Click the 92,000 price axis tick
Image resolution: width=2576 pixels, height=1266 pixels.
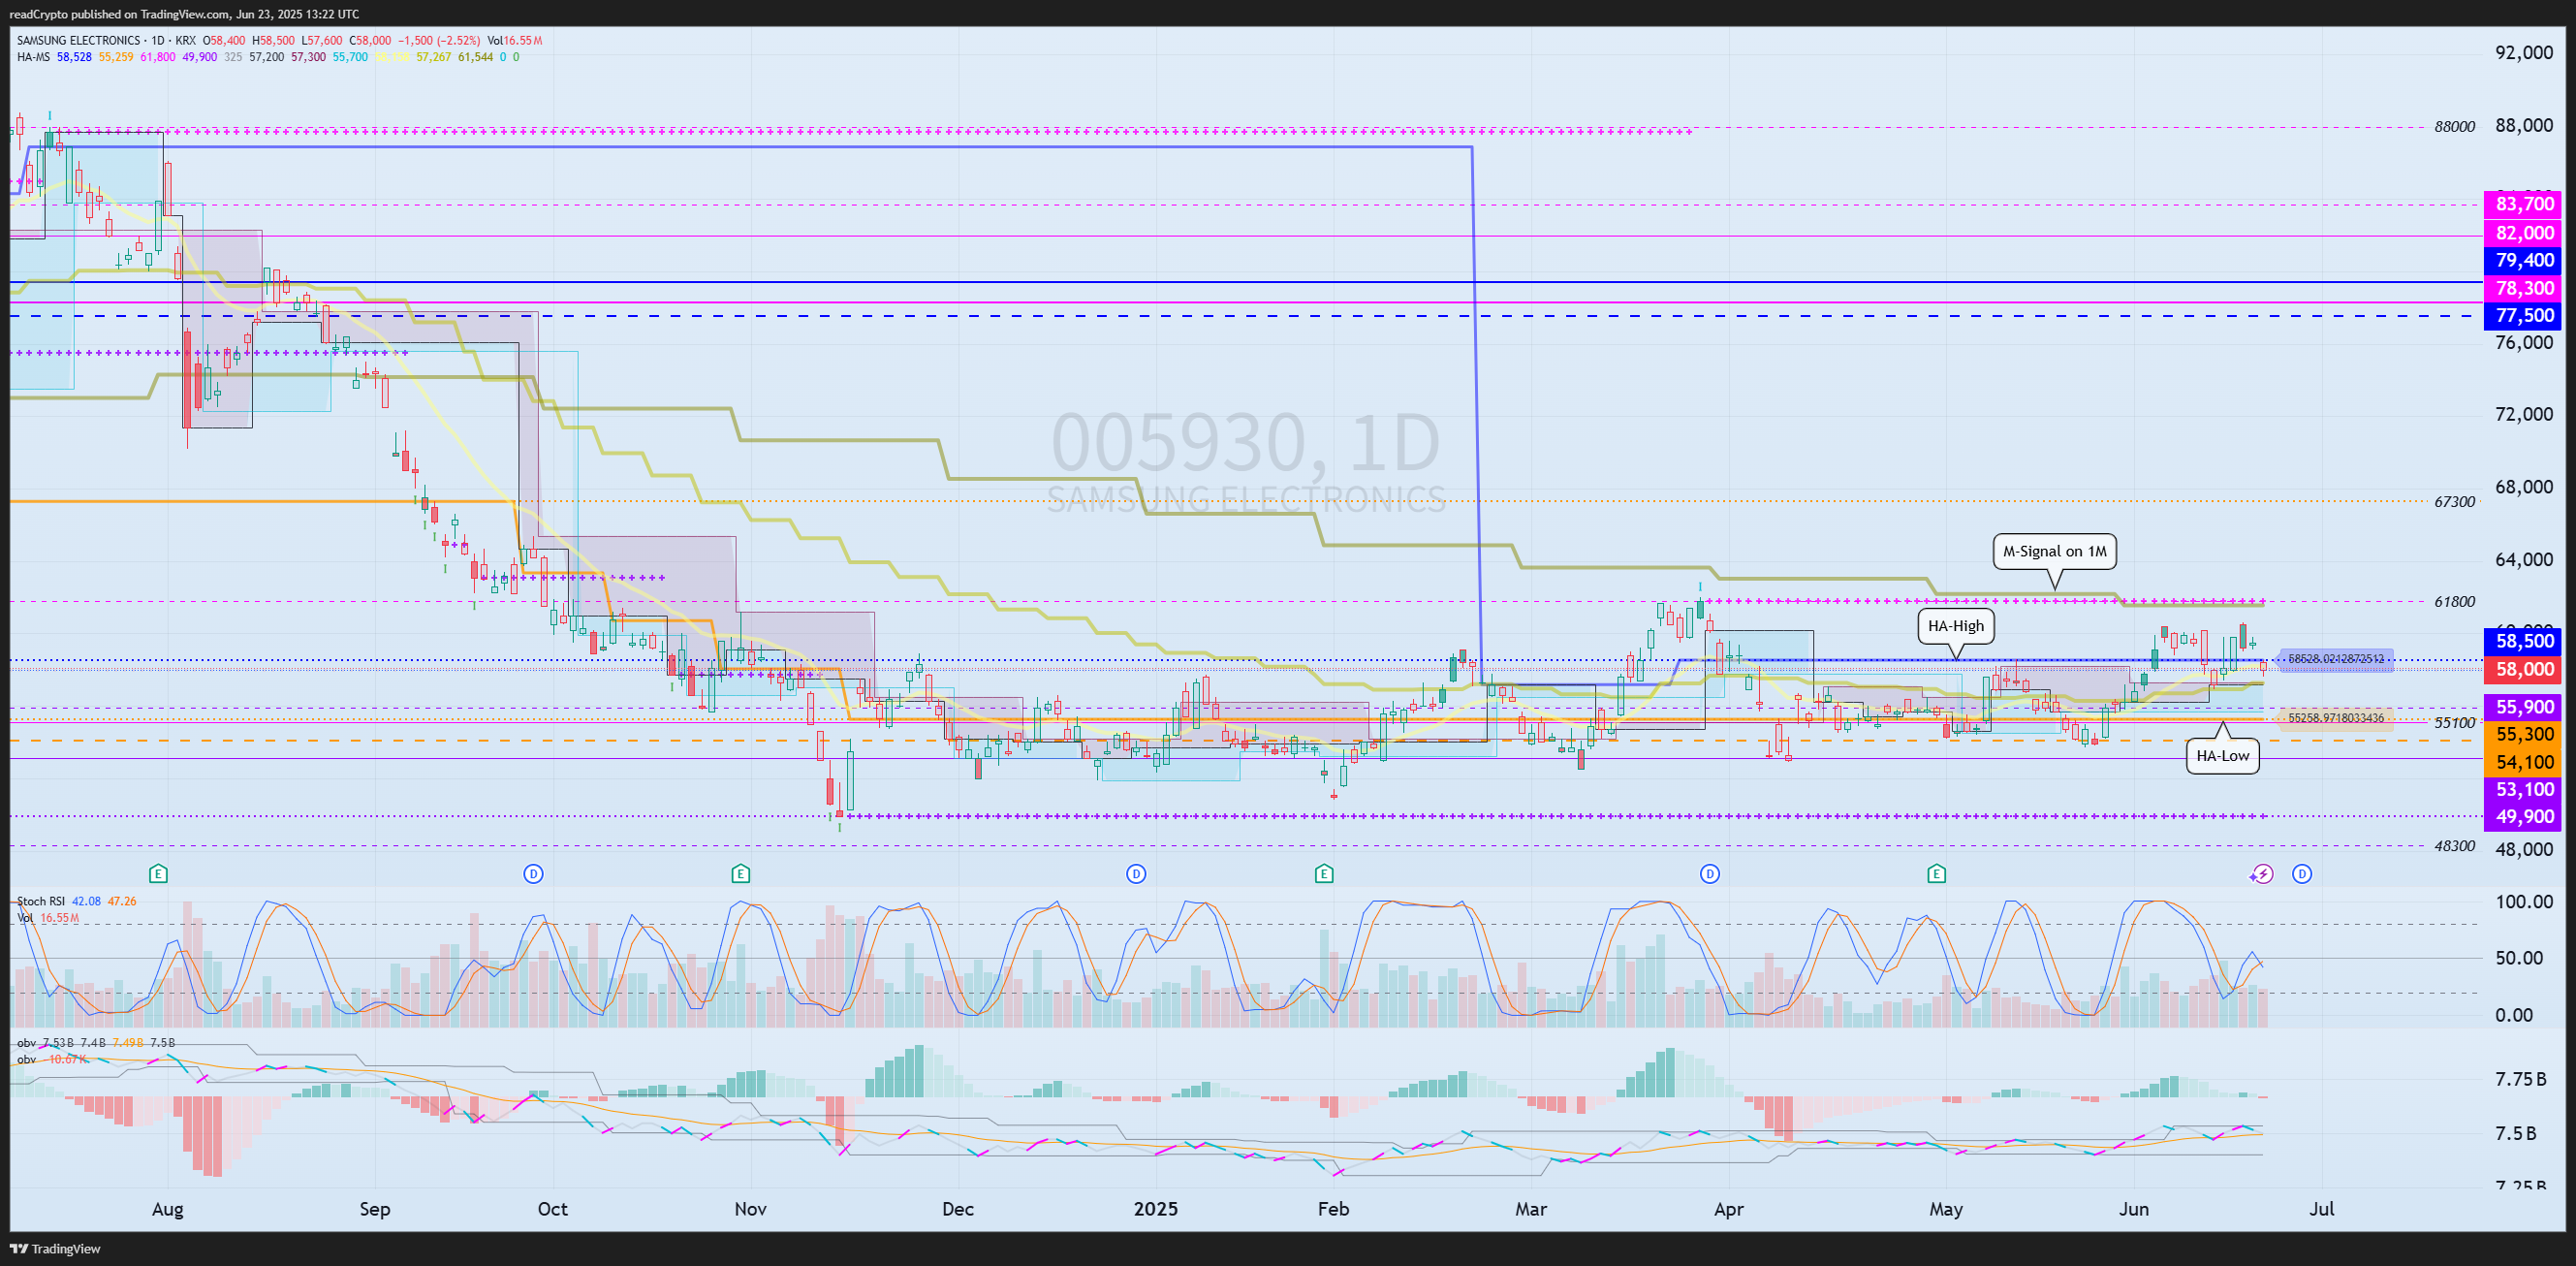tap(2524, 53)
